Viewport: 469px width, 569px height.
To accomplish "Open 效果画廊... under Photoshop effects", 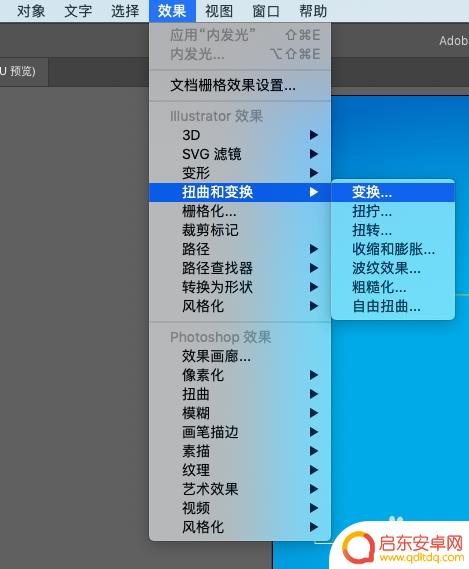I will [x=240, y=356].
